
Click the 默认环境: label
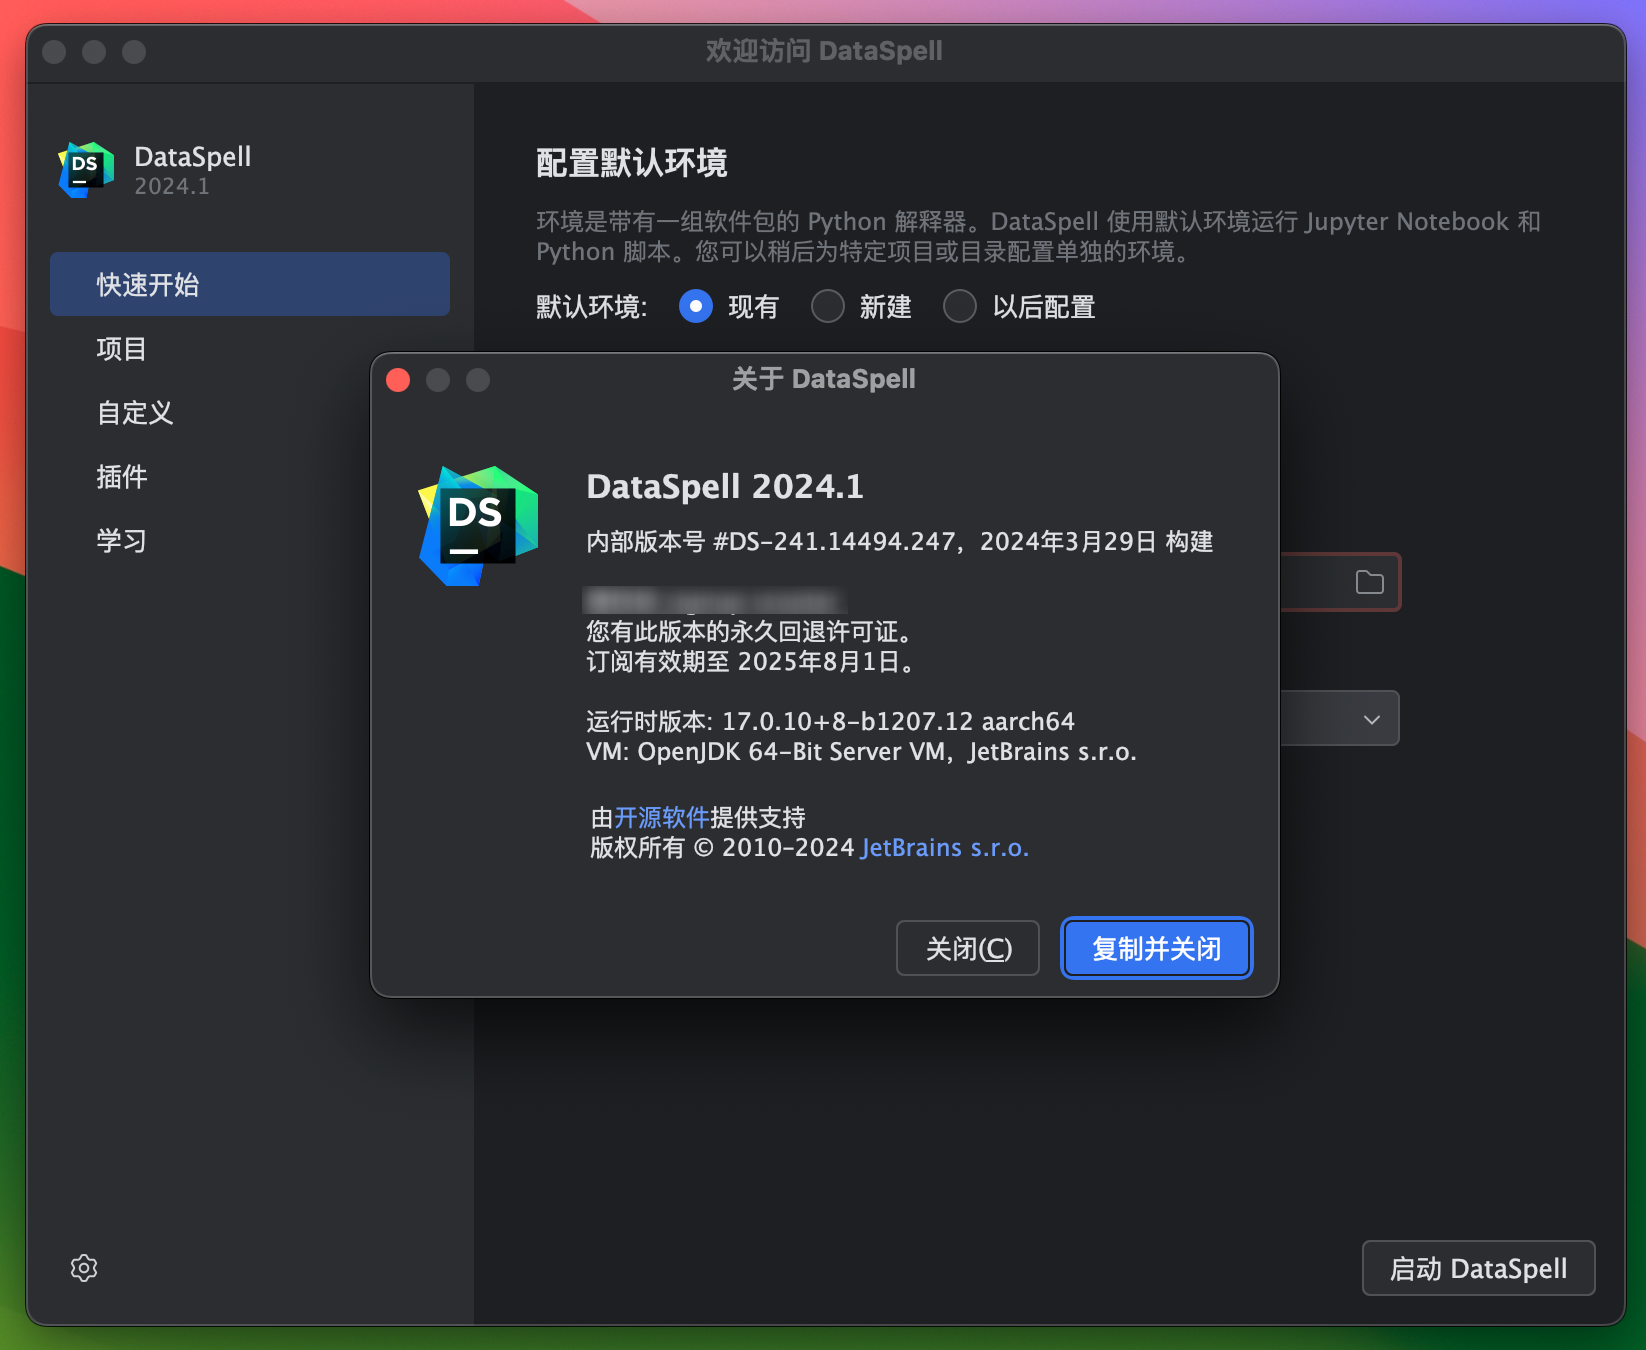pos(592,306)
